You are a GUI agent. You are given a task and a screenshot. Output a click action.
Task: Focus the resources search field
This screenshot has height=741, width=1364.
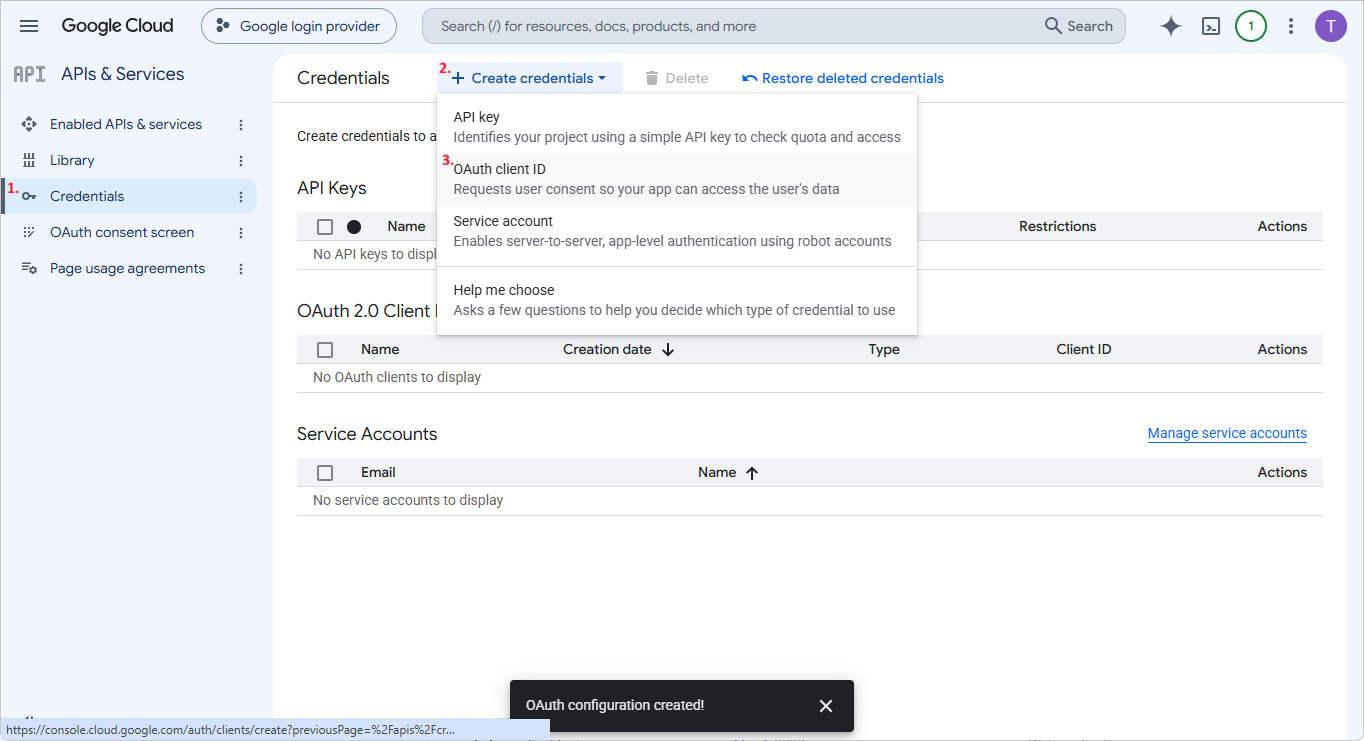(735, 26)
